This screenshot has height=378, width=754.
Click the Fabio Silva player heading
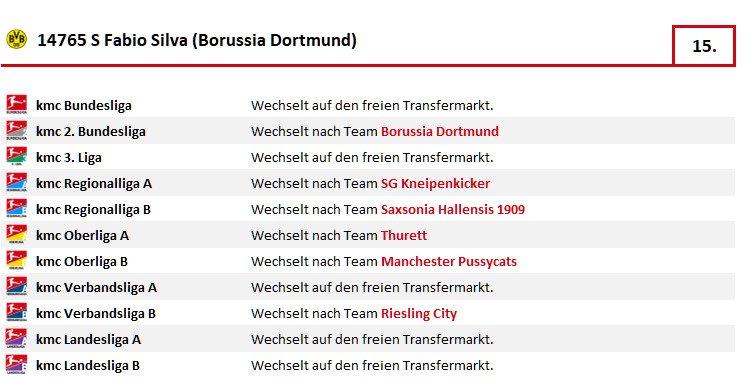(197, 40)
